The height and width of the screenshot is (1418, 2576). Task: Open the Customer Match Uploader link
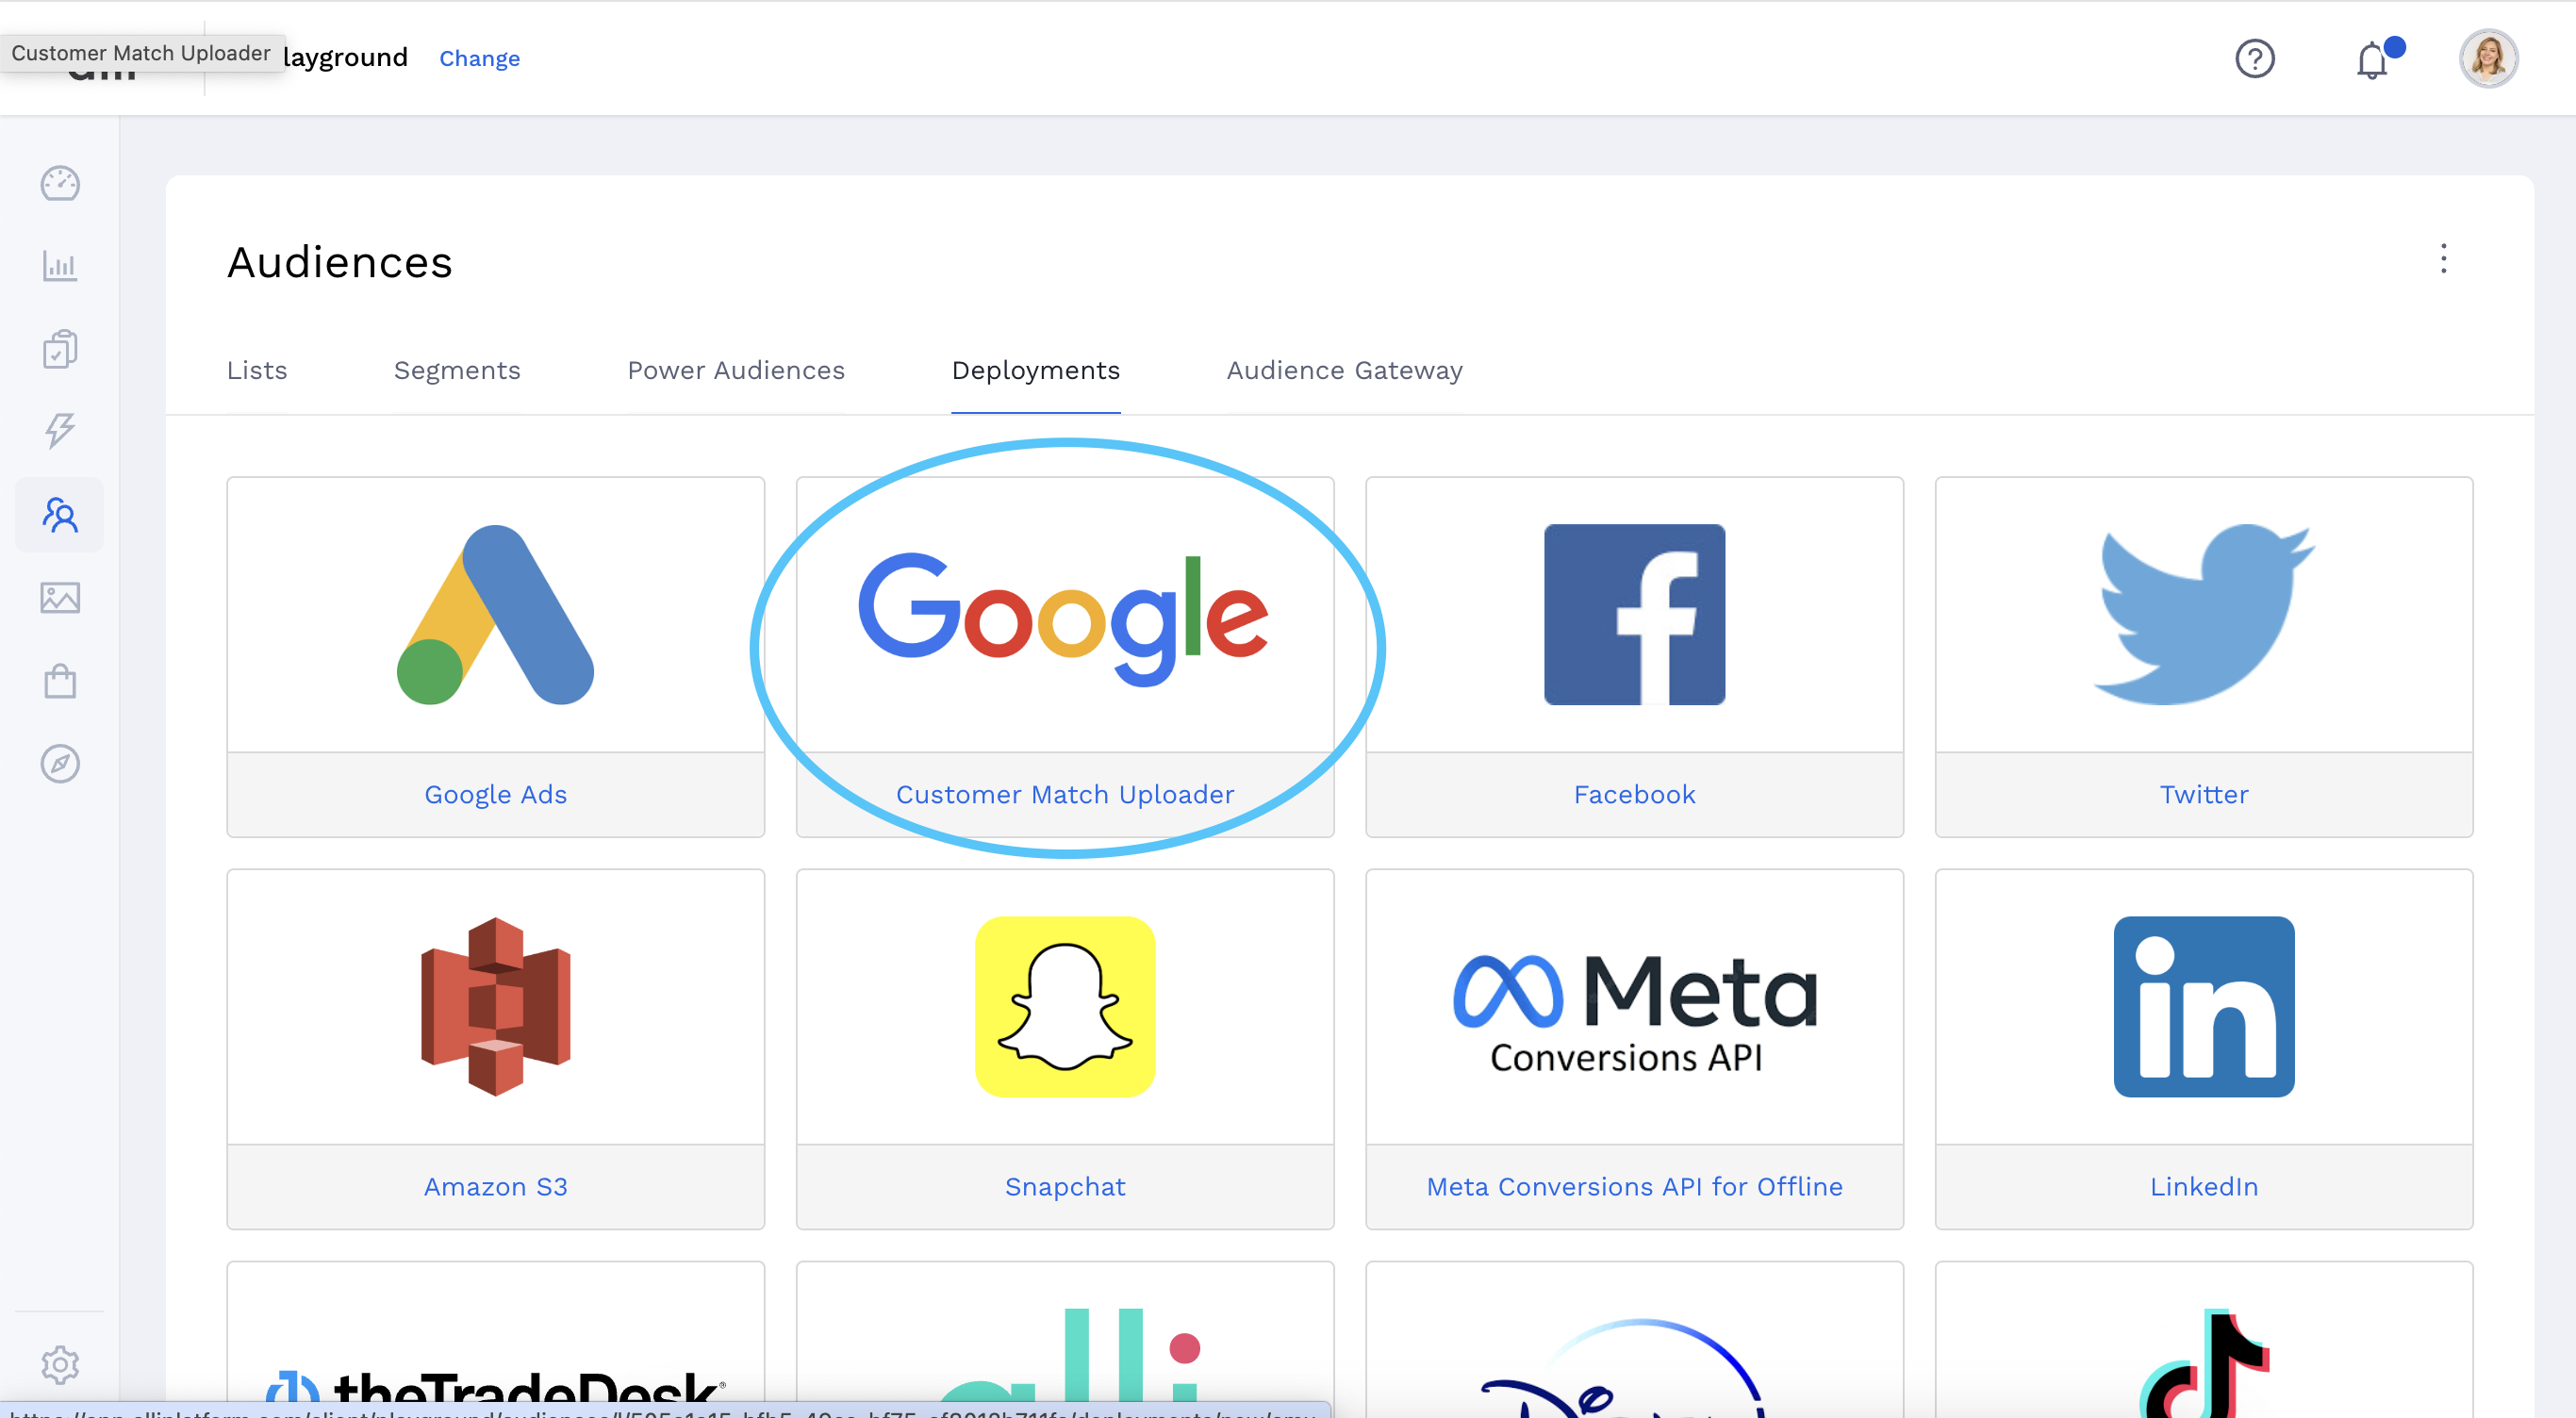pyautogui.click(x=1065, y=795)
